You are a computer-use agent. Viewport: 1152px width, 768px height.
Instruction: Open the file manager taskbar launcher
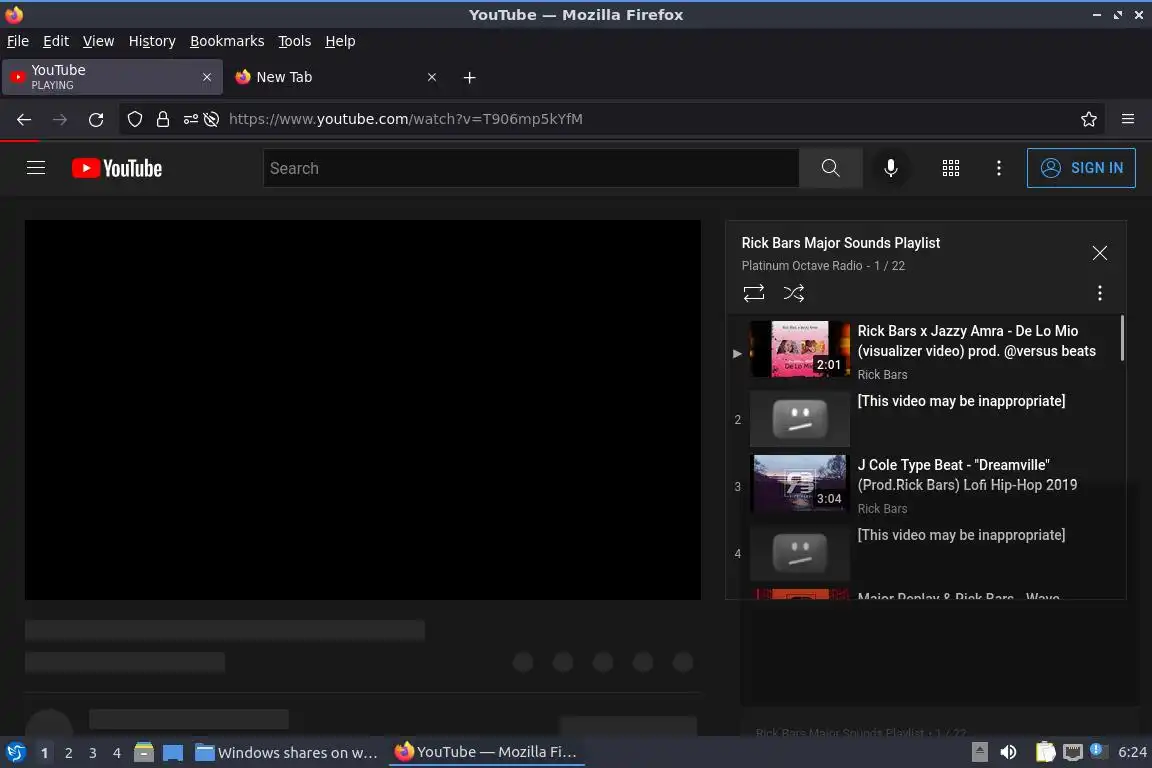144,753
